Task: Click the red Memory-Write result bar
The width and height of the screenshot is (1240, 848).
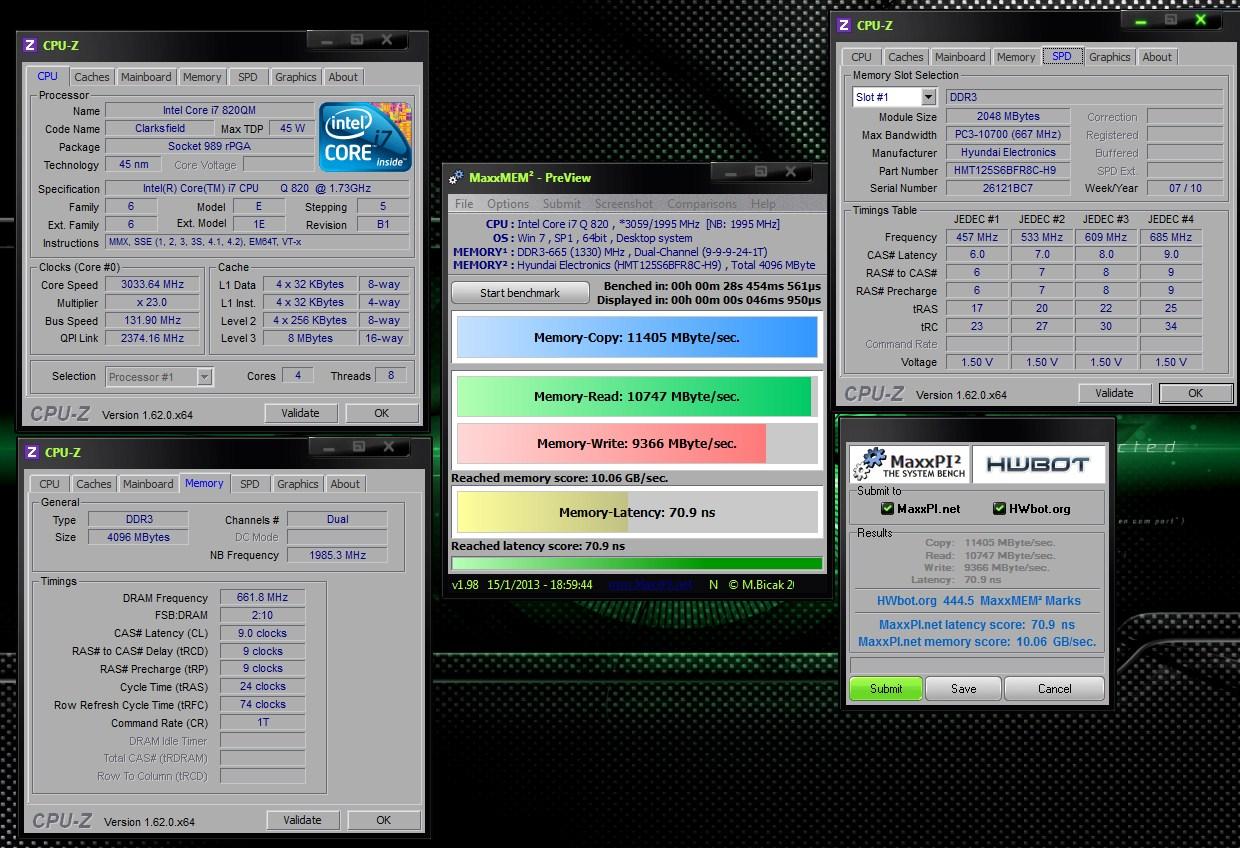Action: (611, 443)
